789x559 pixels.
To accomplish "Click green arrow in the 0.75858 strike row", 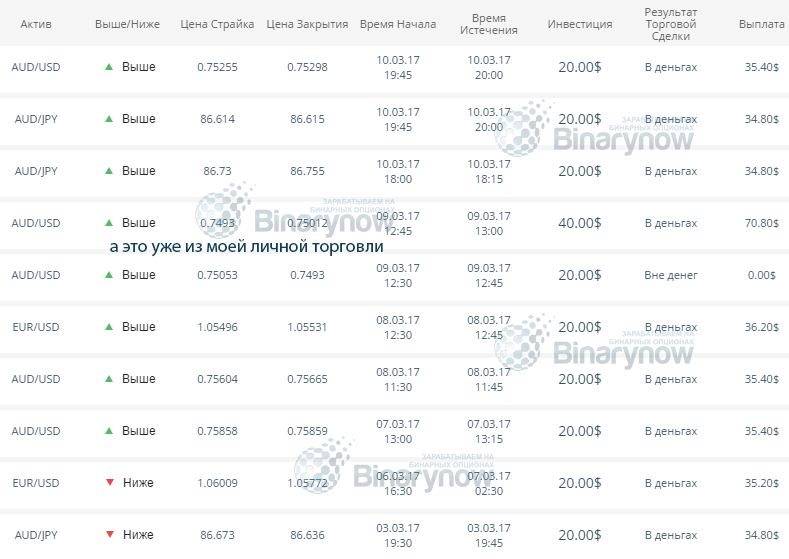I will [110, 431].
